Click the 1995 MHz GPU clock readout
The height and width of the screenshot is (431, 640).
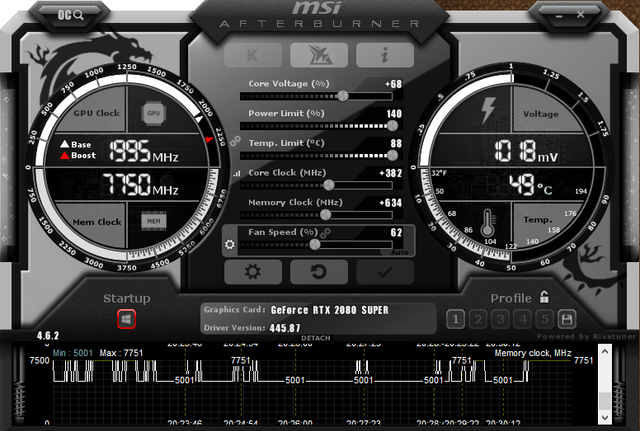[x=144, y=151]
